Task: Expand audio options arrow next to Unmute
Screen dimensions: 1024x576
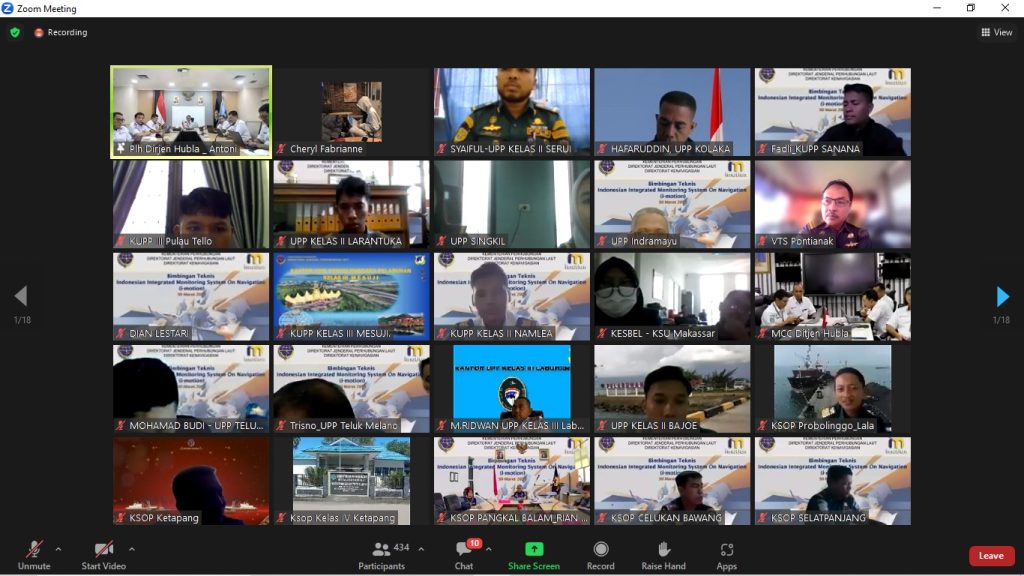Action: coord(58,548)
